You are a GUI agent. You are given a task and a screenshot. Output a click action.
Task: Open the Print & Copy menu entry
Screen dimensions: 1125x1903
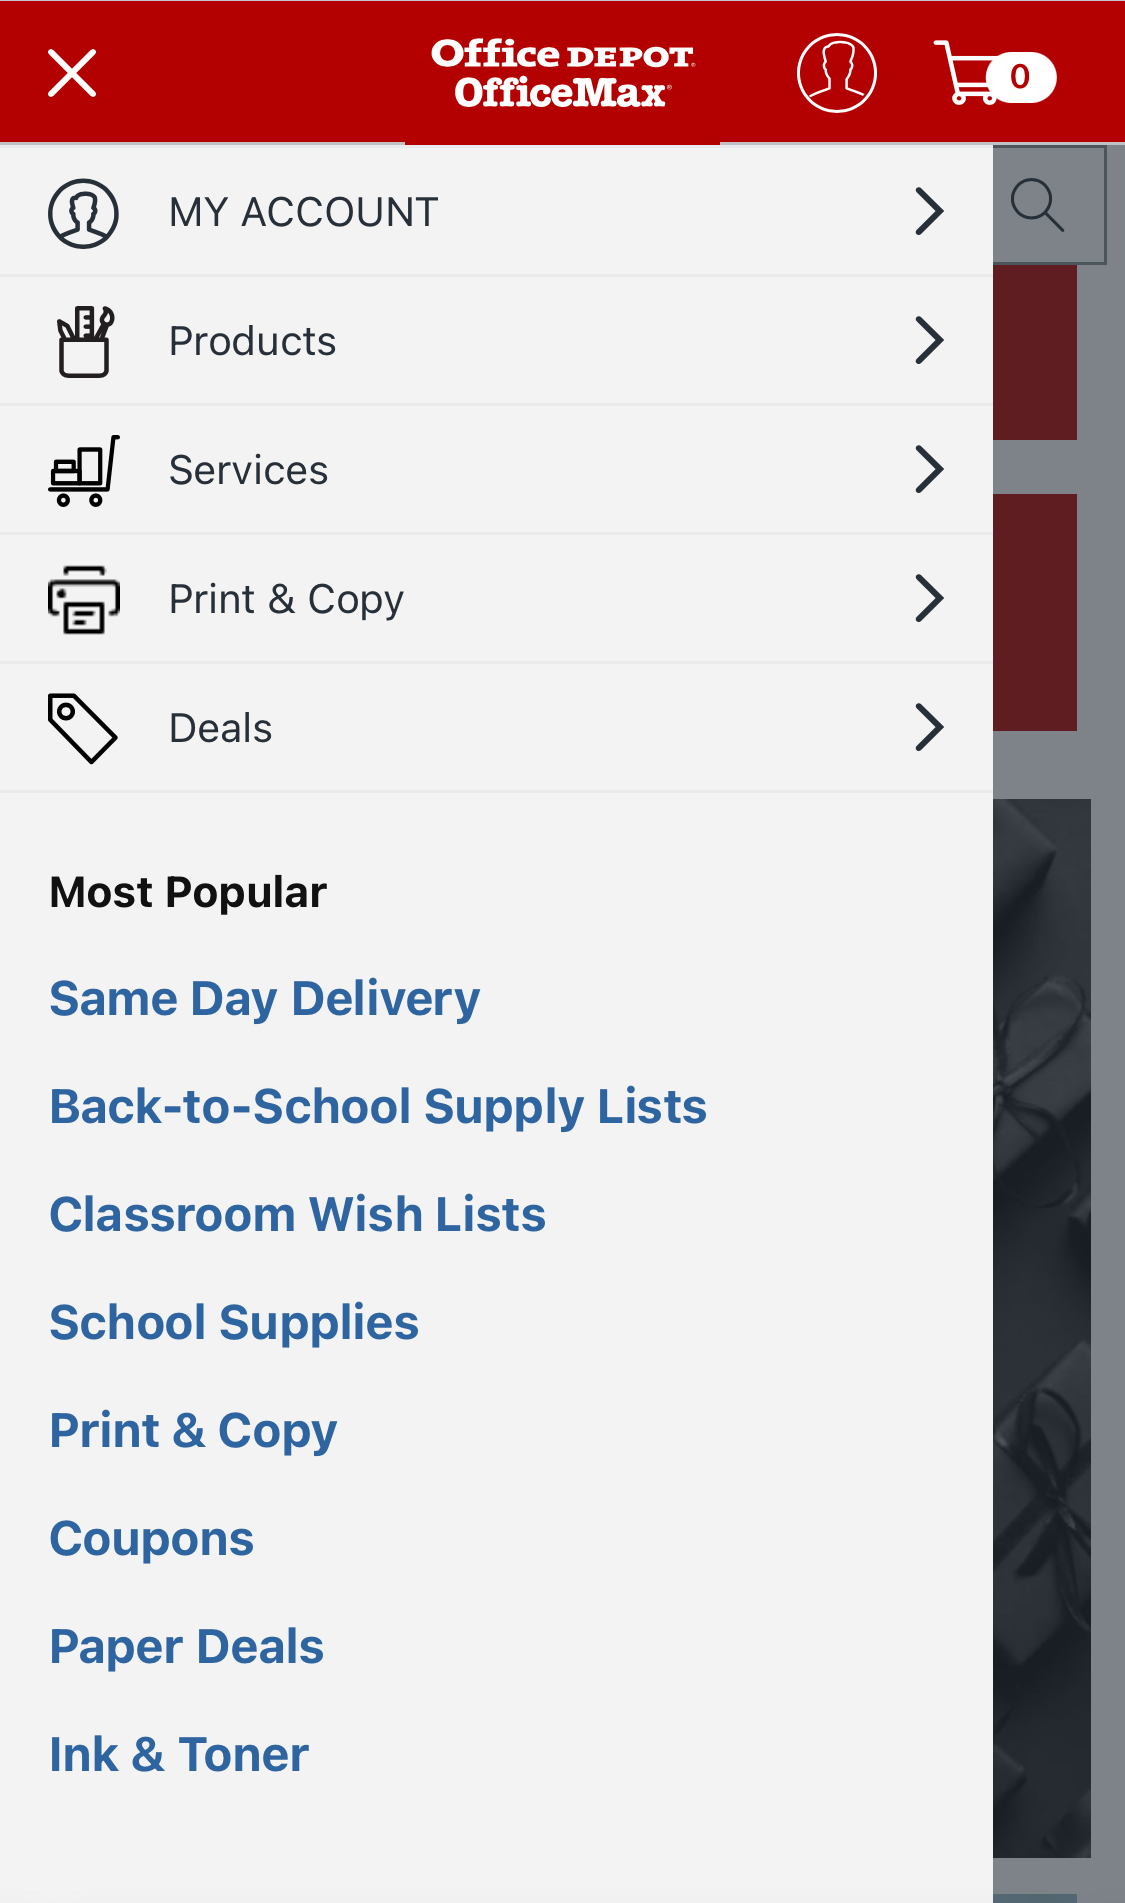(x=286, y=598)
